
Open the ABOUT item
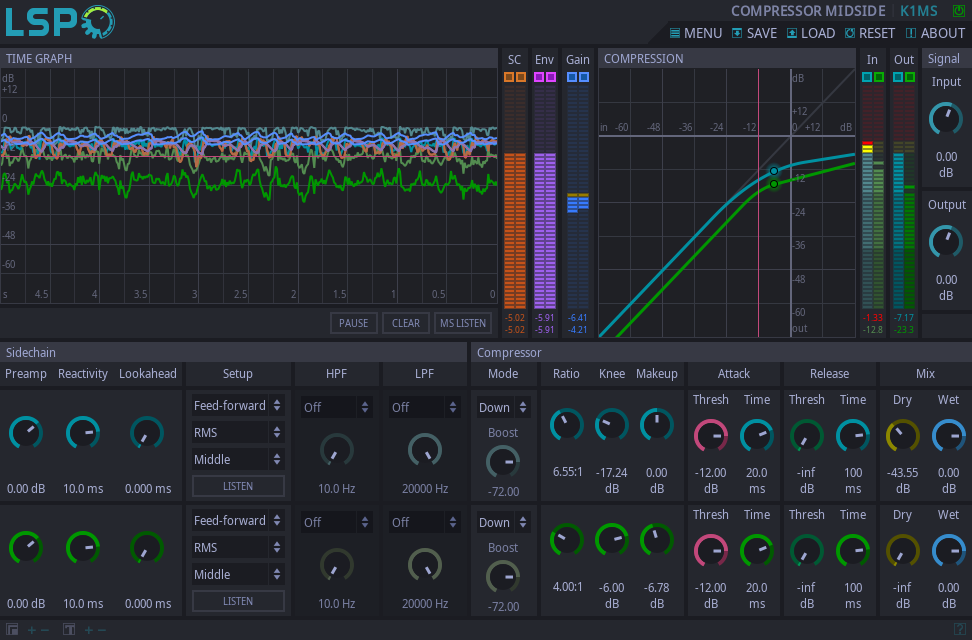(x=935, y=33)
